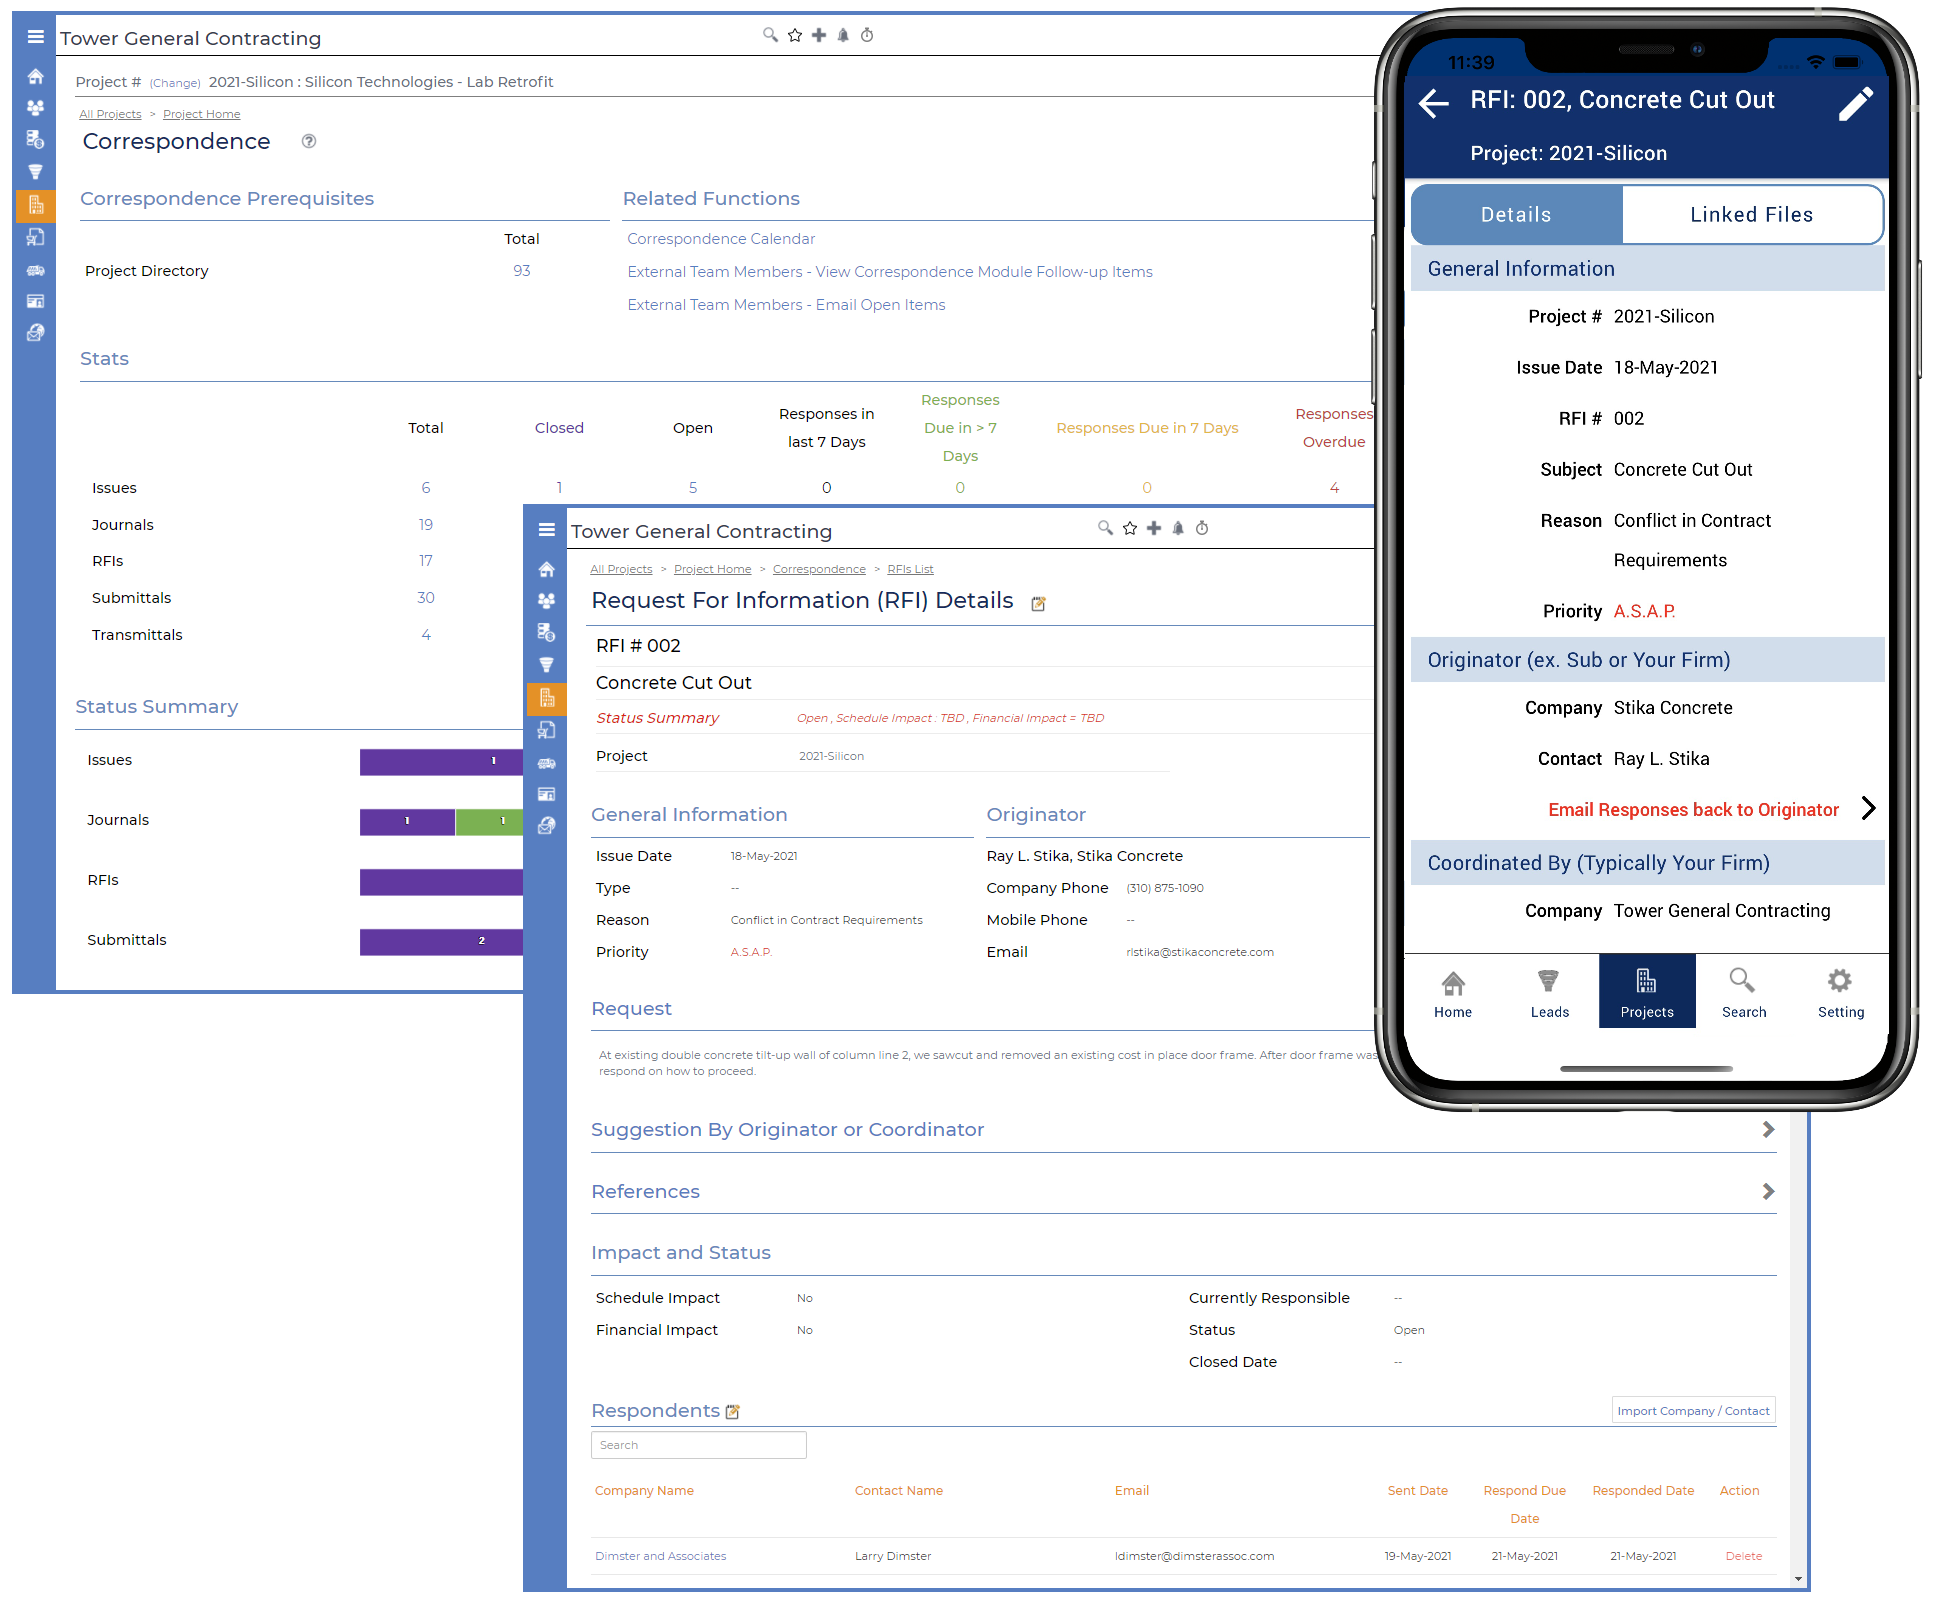Click the star favorites icon in top toolbar

click(x=795, y=35)
